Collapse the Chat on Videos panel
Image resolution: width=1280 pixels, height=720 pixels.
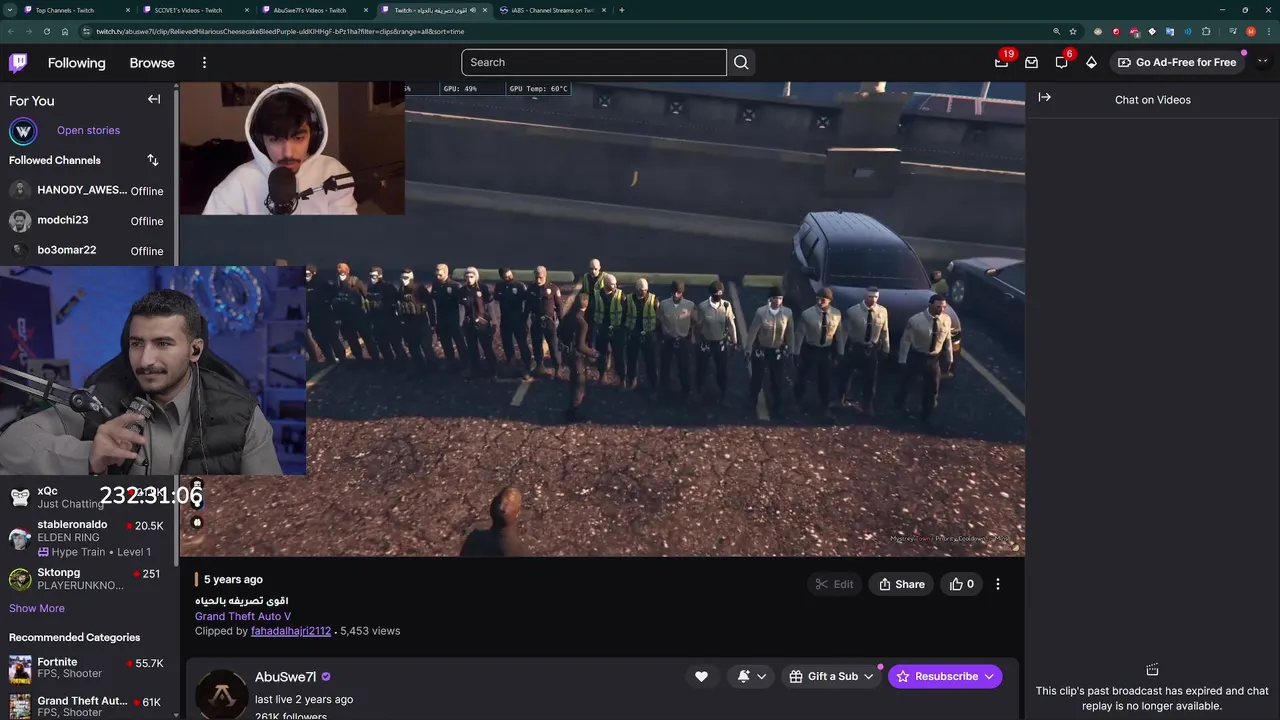pos(1044,97)
